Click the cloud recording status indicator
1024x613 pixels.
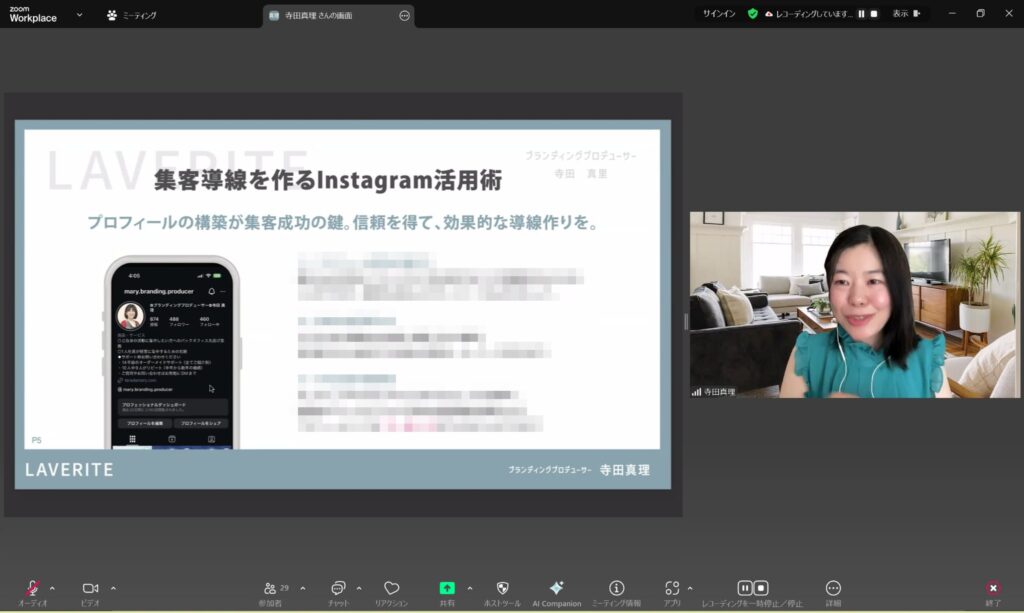(x=808, y=14)
